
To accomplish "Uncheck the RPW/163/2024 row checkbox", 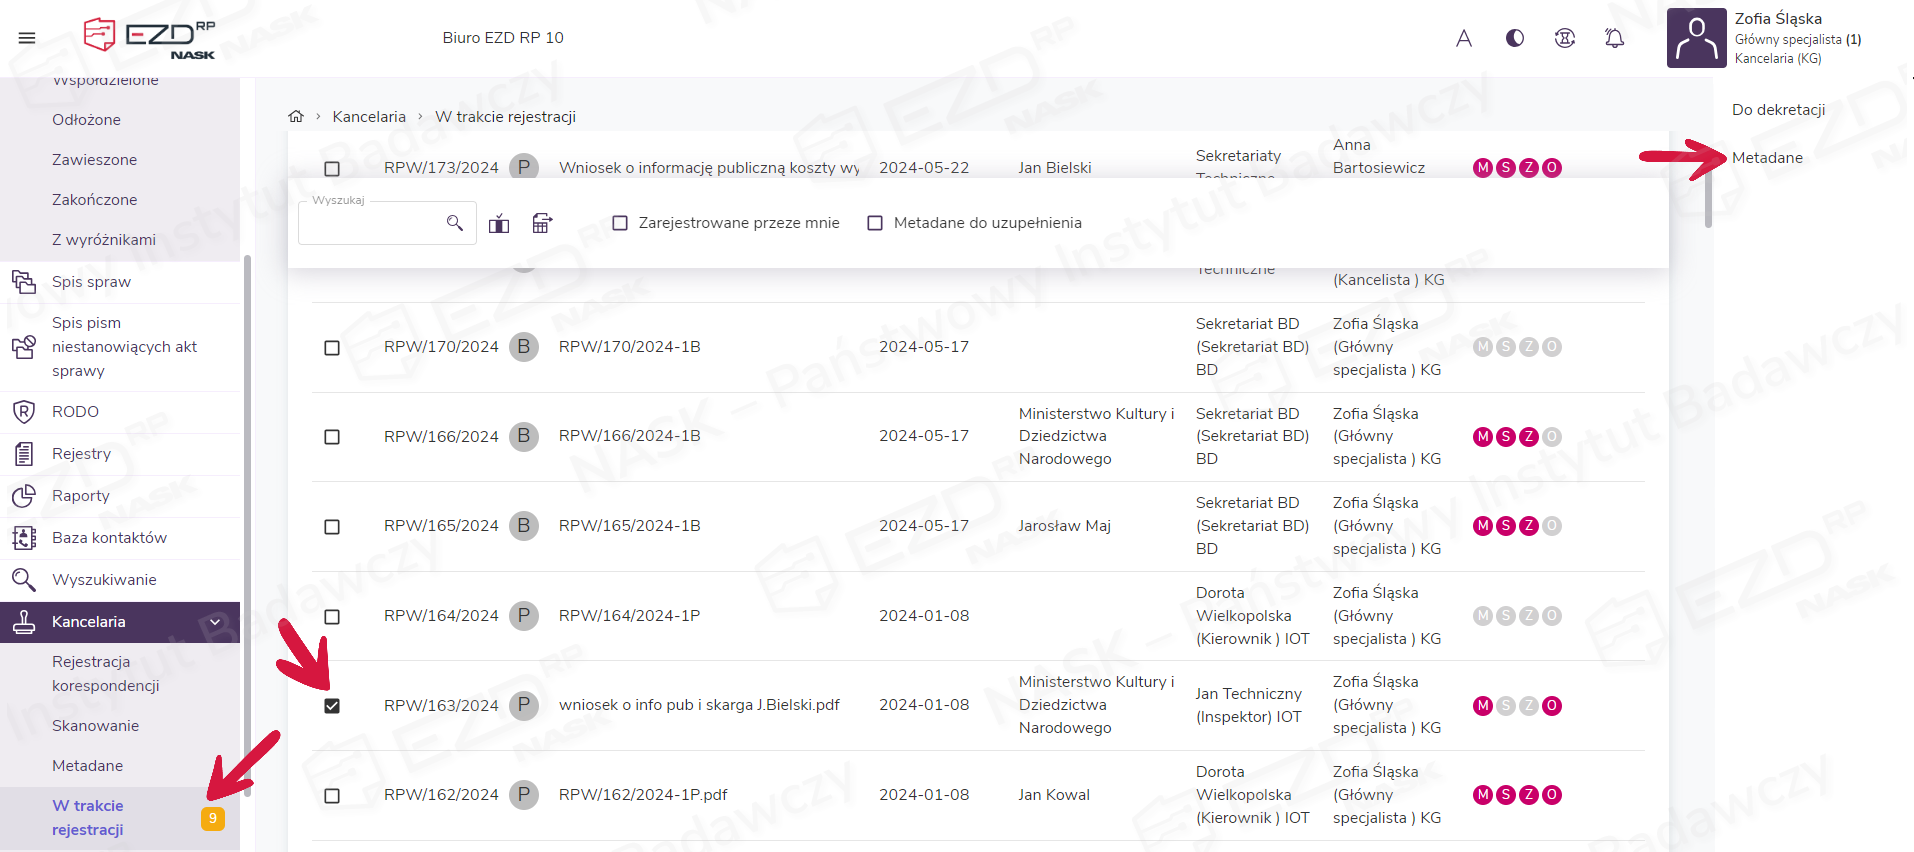I will click(x=332, y=706).
